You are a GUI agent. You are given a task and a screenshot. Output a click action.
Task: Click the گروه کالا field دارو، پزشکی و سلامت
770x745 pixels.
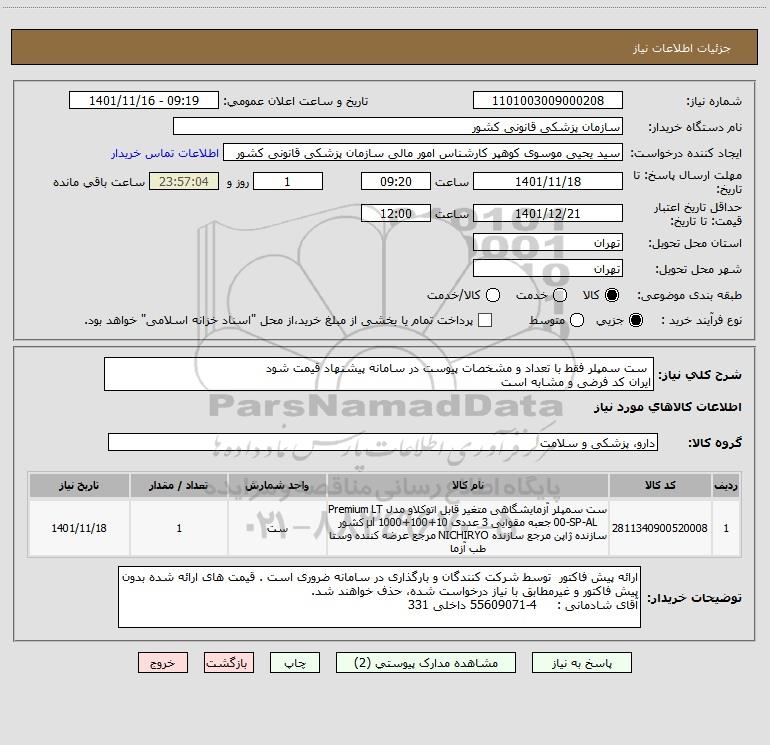[383, 442]
